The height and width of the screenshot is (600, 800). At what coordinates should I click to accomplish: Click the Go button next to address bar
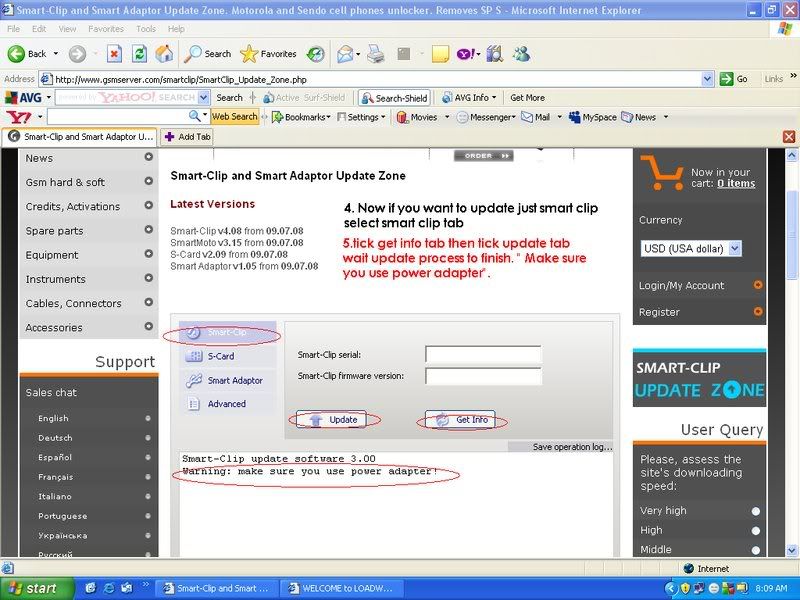(734, 79)
